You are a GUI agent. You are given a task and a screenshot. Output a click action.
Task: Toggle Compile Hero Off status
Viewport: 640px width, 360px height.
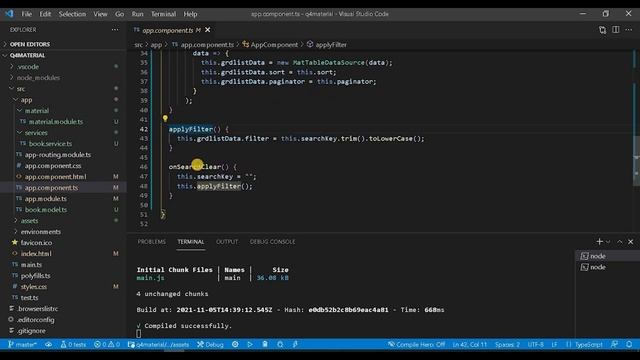coord(416,344)
